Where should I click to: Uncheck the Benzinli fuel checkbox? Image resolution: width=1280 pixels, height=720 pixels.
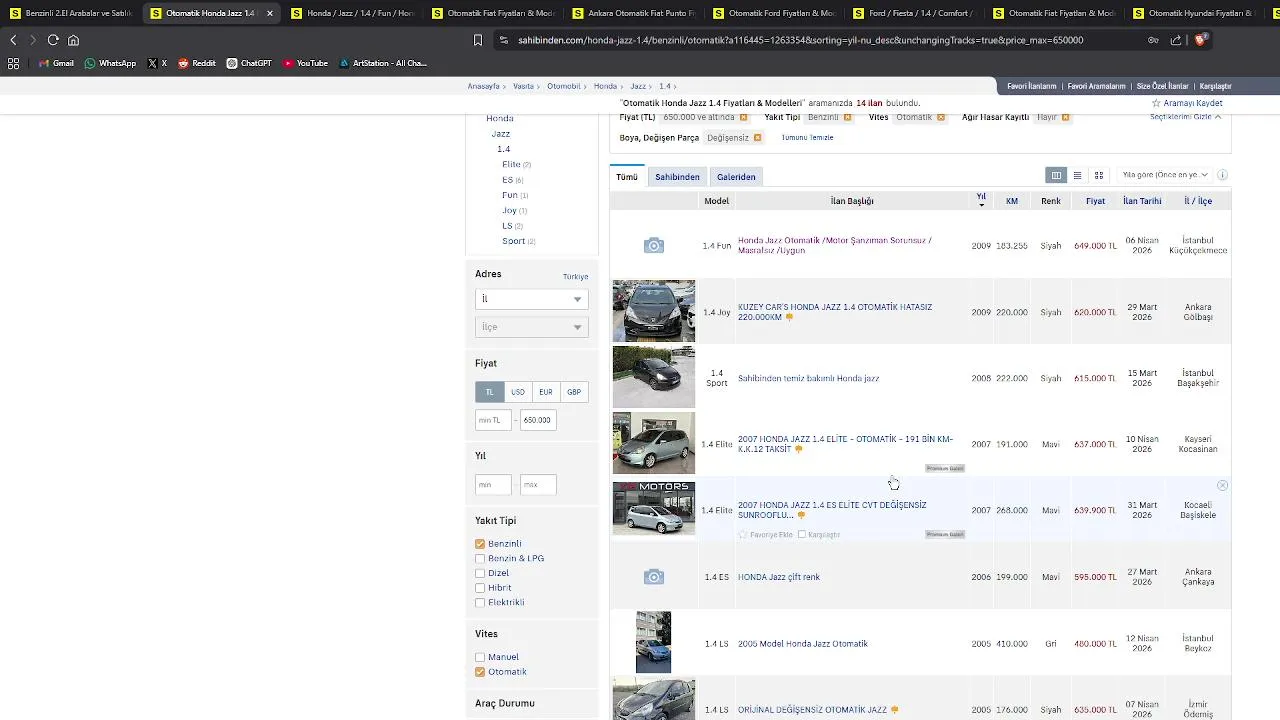tap(480, 544)
